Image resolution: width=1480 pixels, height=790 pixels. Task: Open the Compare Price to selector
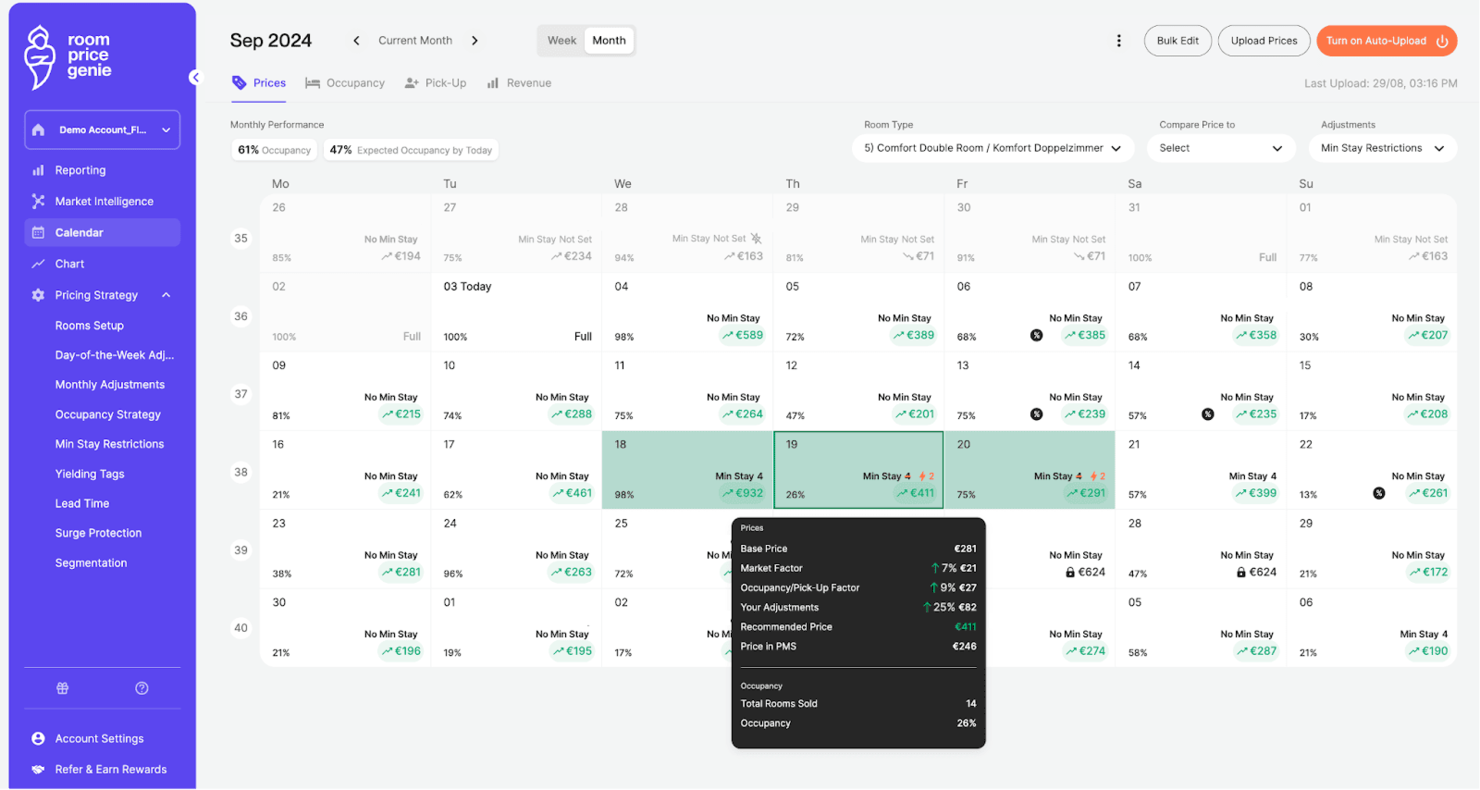point(1221,147)
